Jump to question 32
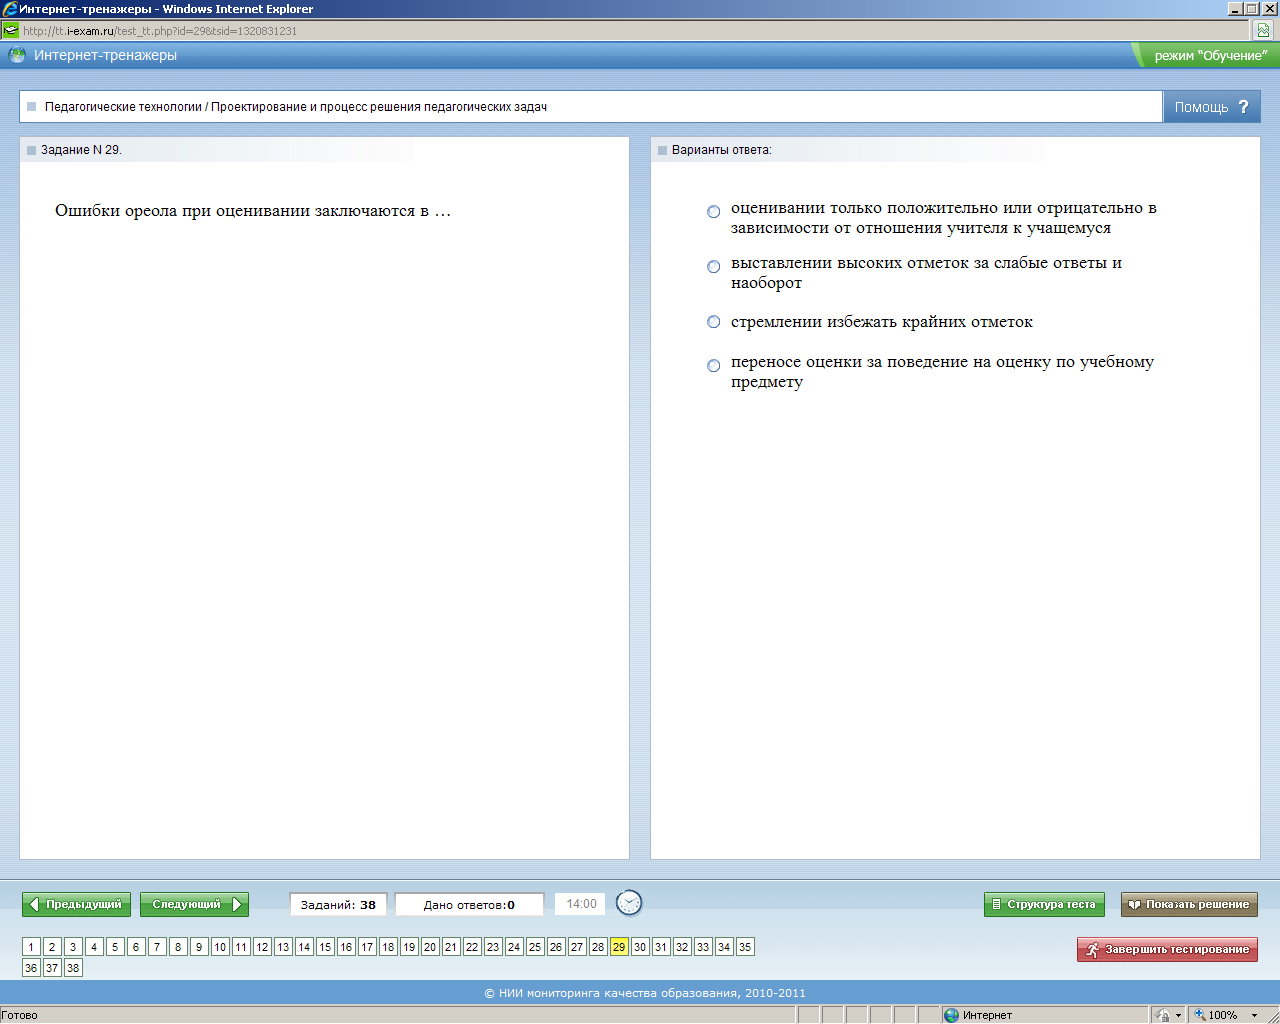The width and height of the screenshot is (1280, 1024). point(682,947)
